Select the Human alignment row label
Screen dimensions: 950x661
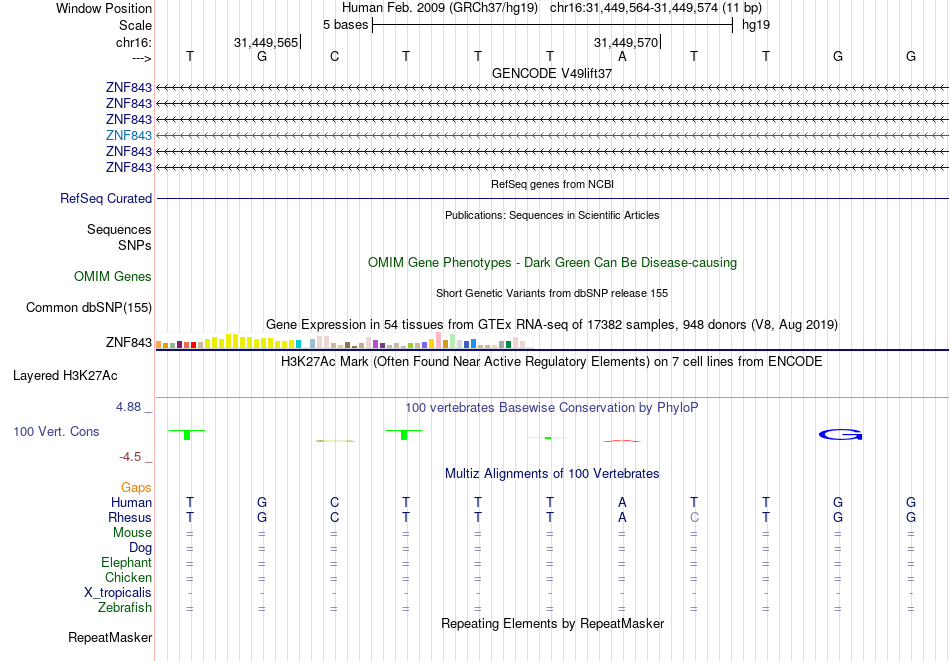point(131,502)
